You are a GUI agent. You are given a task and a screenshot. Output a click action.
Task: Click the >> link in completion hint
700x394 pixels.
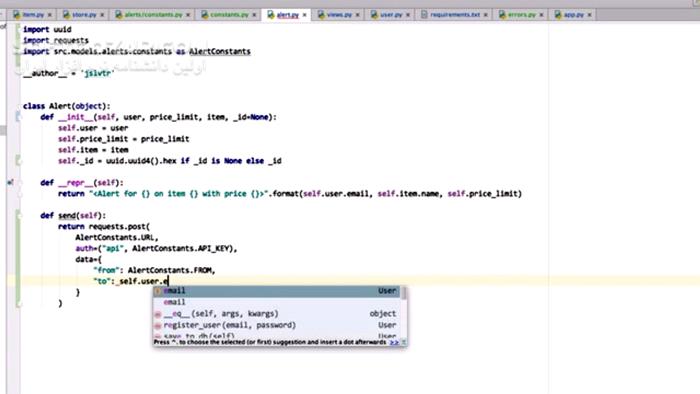394,342
